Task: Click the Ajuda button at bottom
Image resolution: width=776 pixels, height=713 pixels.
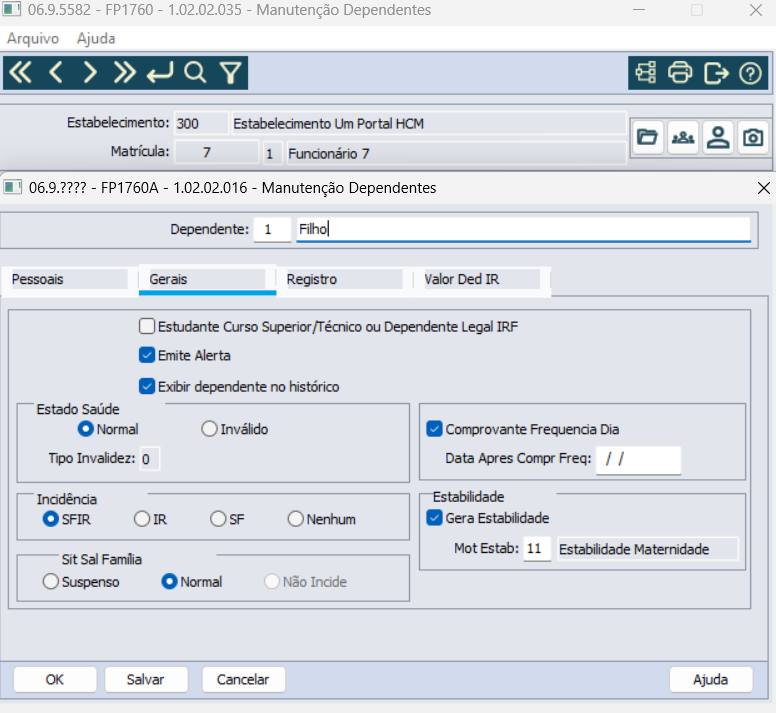Action: (x=711, y=680)
